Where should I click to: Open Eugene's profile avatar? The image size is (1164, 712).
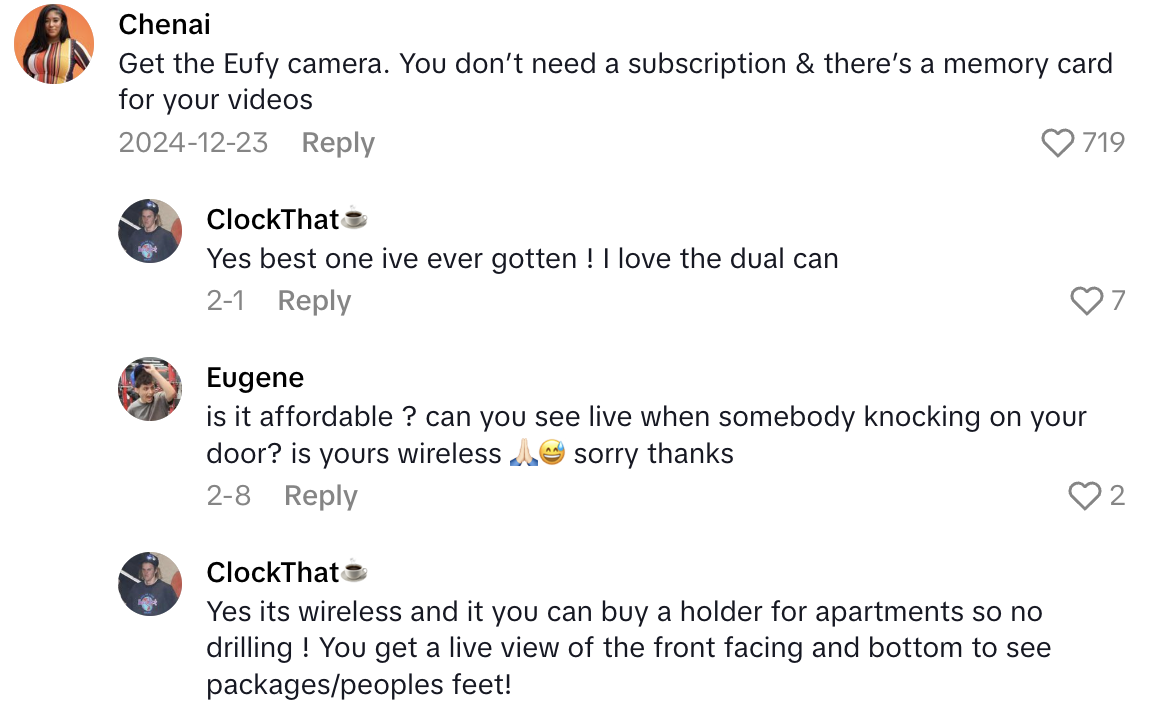[x=150, y=389]
